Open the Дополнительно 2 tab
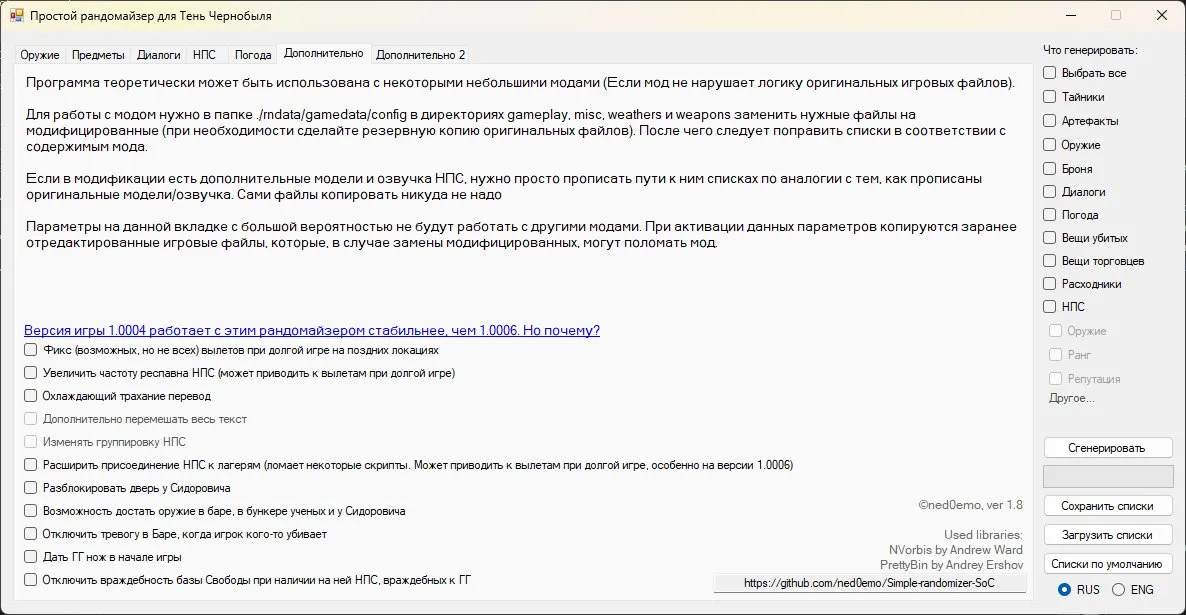1186x615 pixels. pyautogui.click(x=421, y=54)
